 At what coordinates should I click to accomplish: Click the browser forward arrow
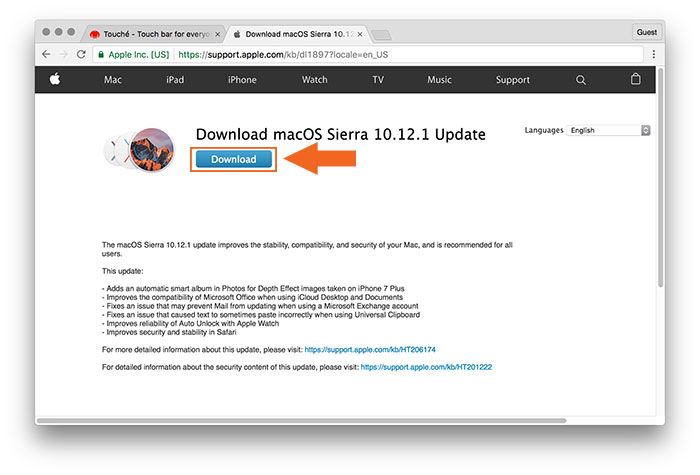point(64,54)
